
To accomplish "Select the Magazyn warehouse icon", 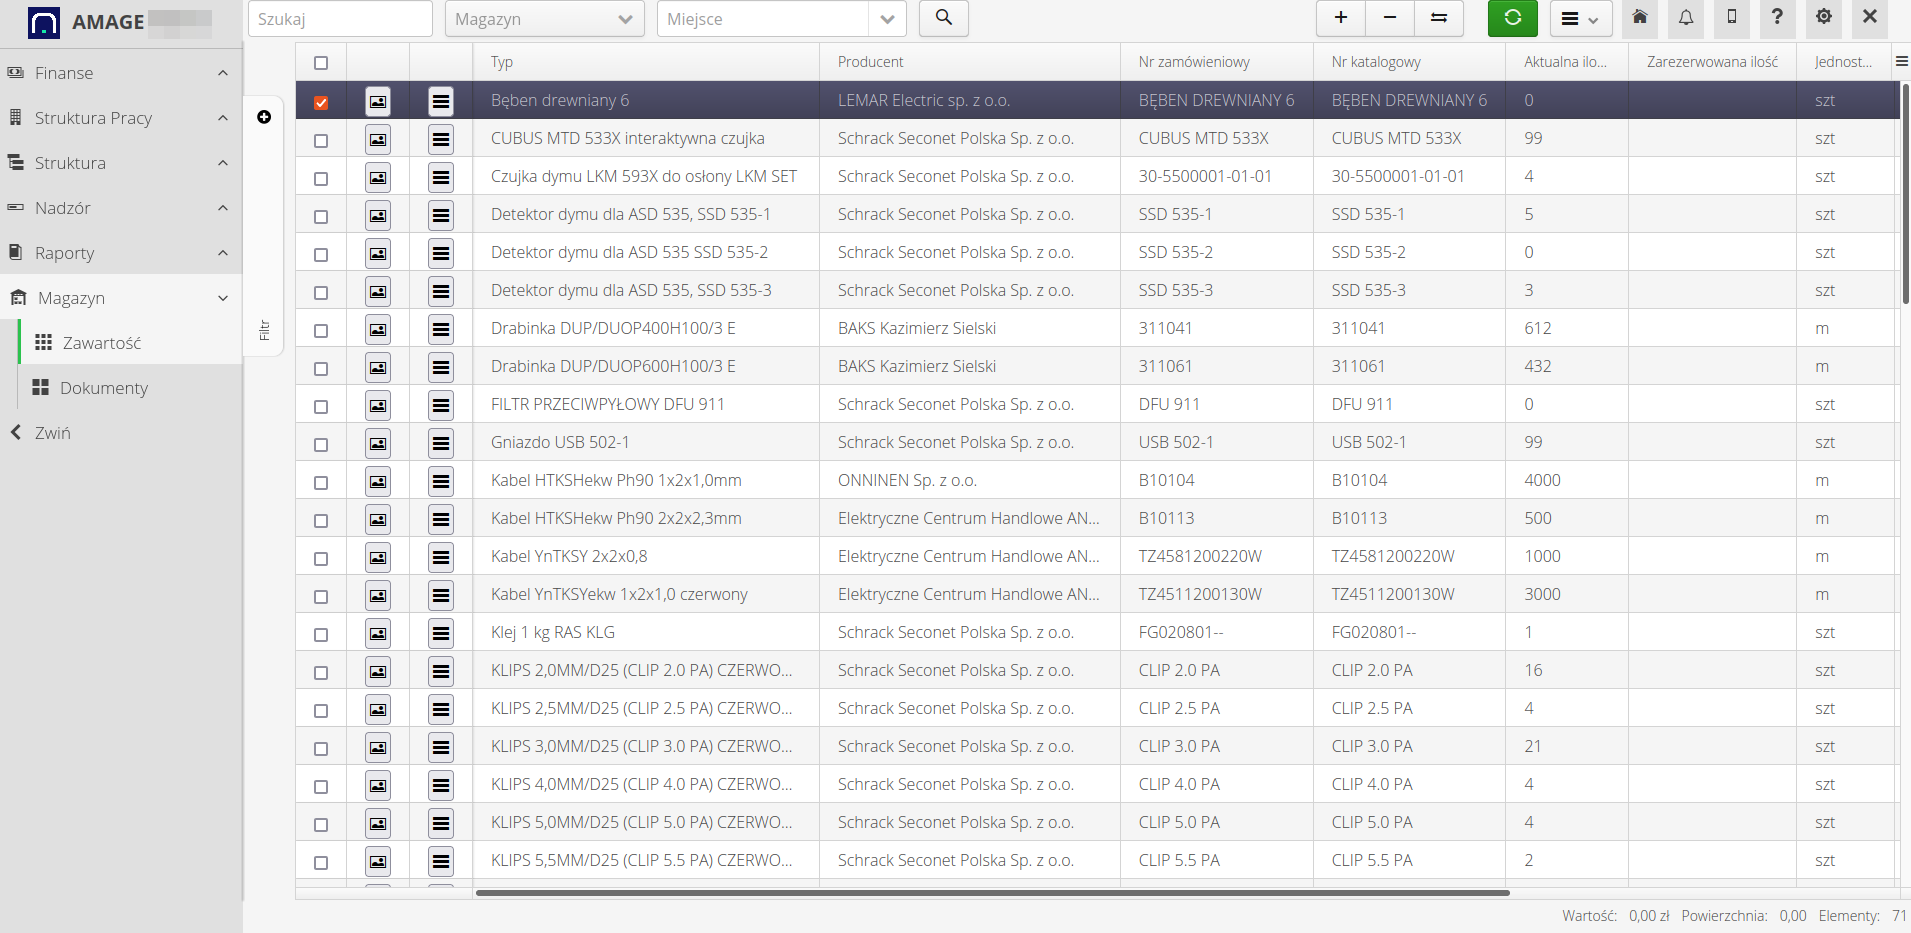I will 16,297.
